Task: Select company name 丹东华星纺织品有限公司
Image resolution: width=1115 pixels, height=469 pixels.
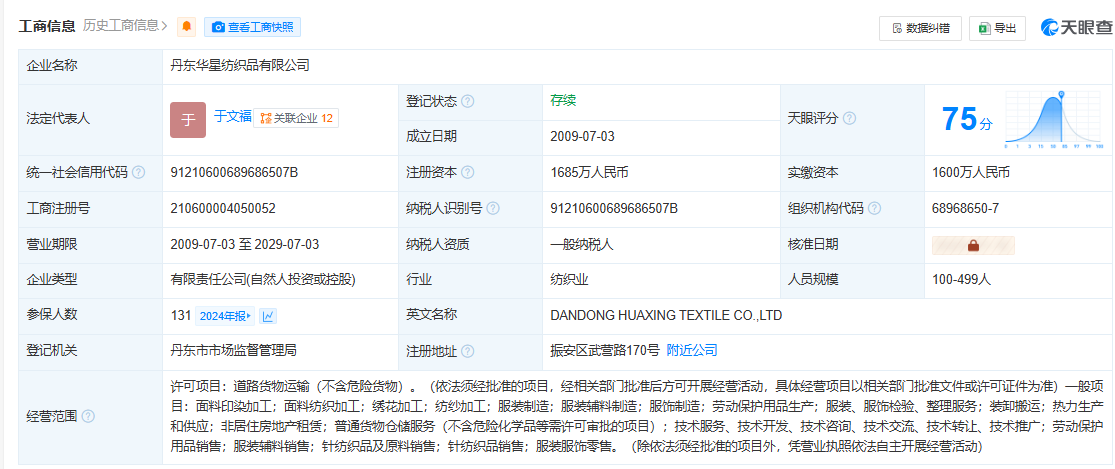Action: 240,66
